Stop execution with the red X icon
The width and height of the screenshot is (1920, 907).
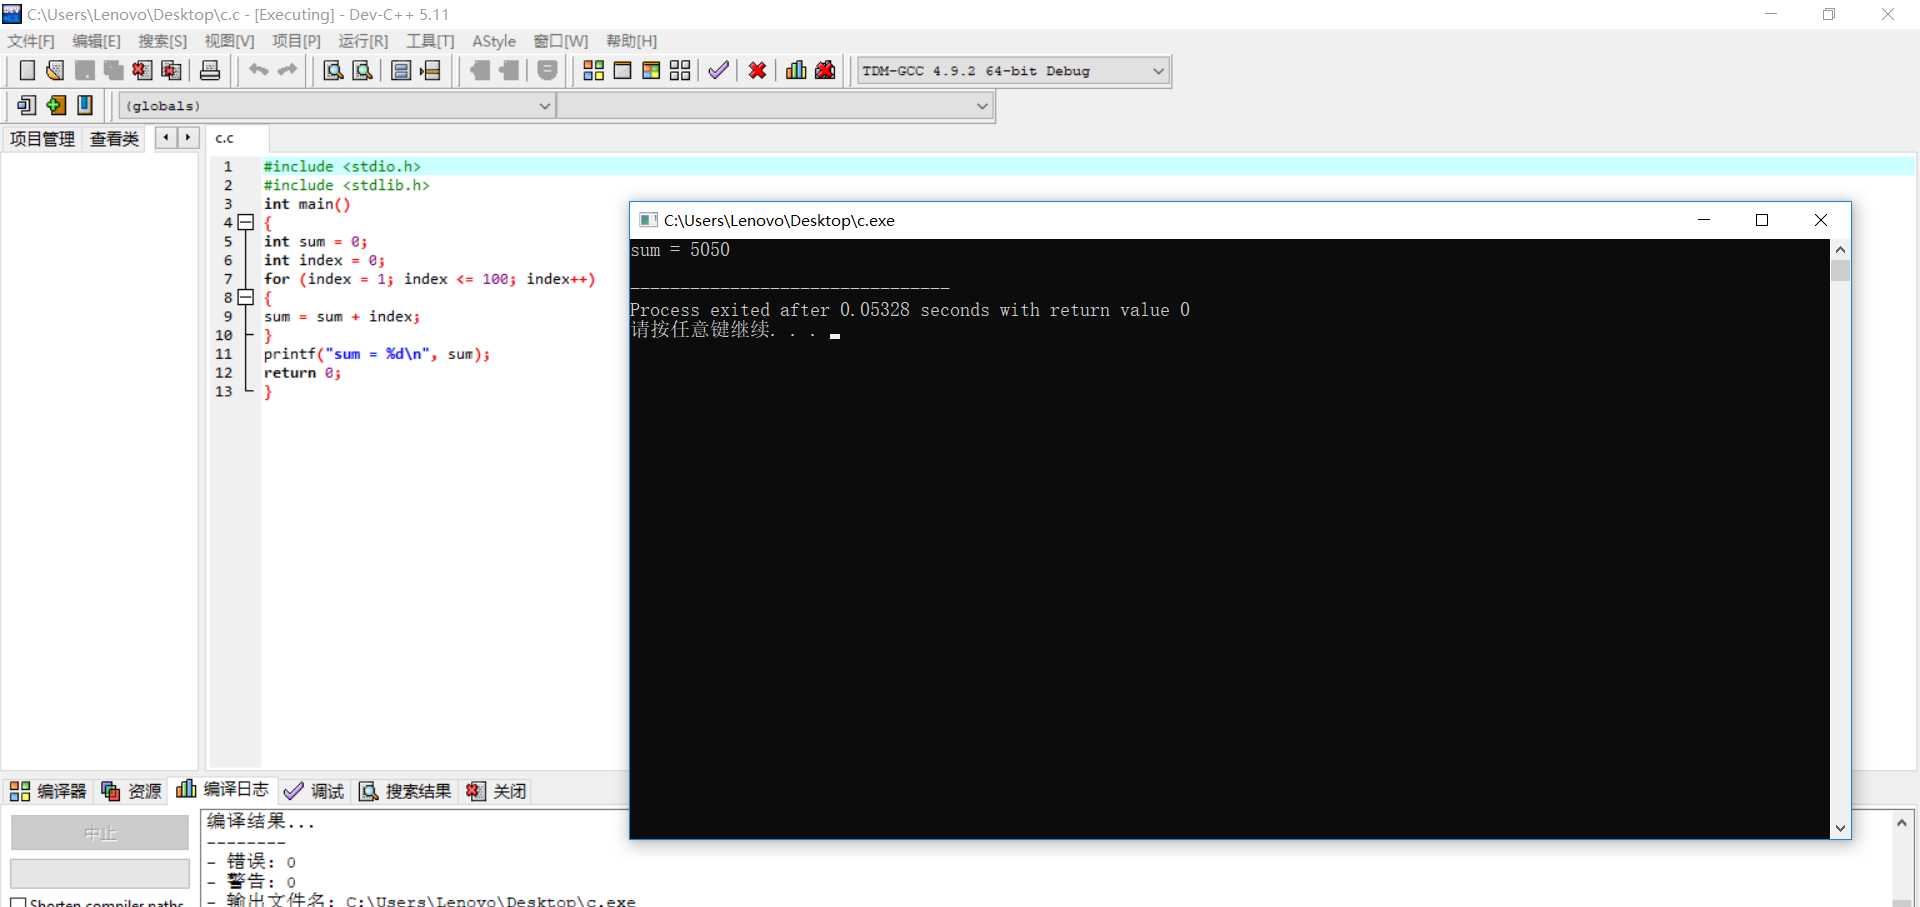tap(757, 70)
